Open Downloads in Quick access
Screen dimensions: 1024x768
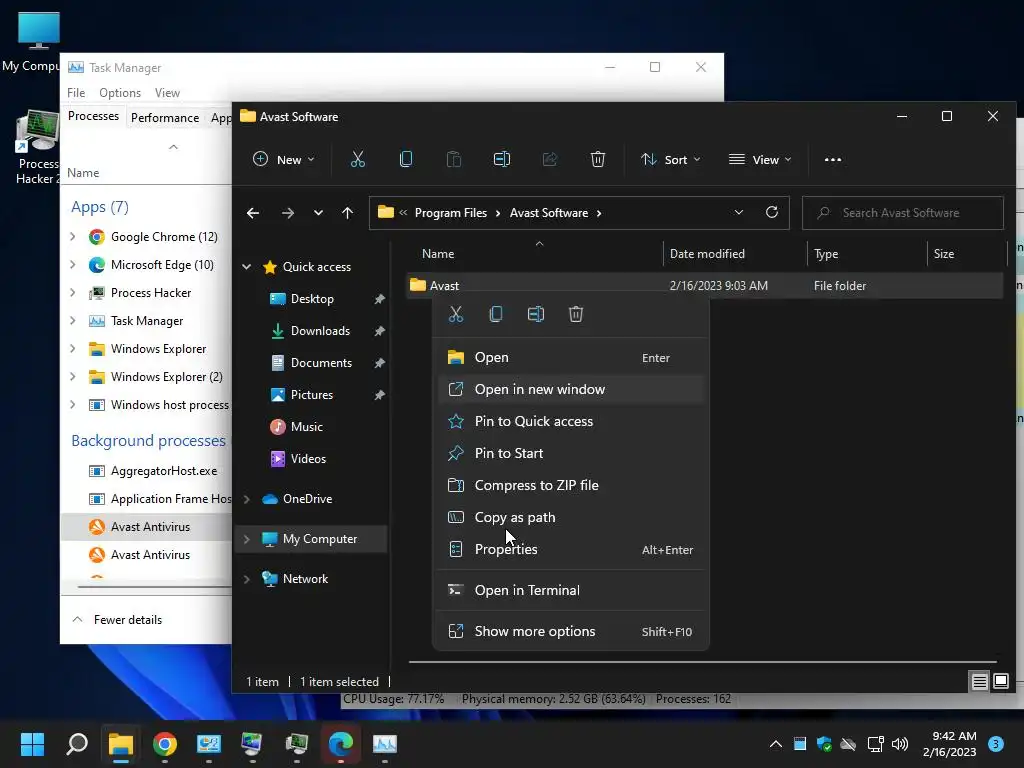point(320,330)
